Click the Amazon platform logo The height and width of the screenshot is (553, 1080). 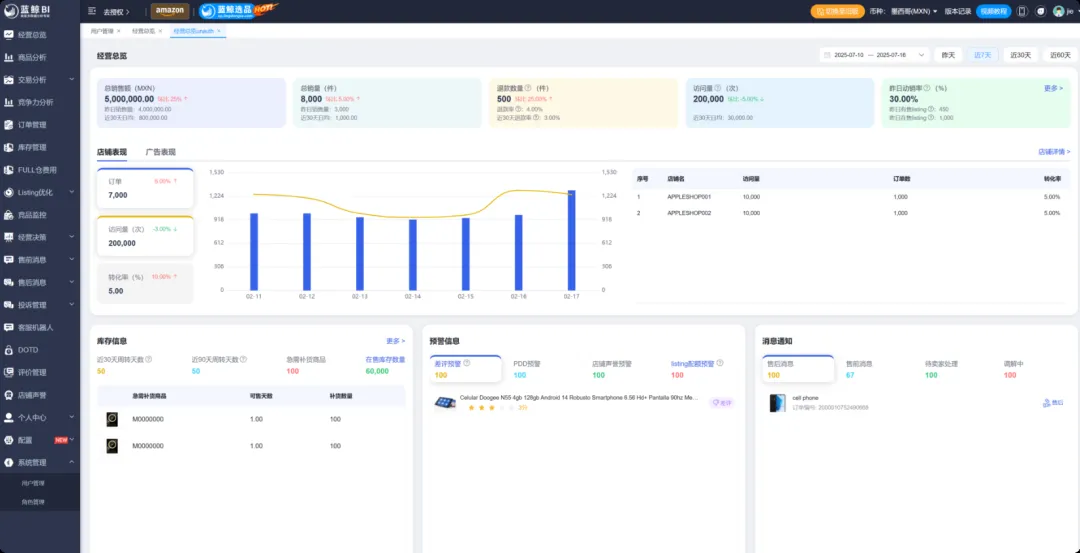pyautogui.click(x=169, y=11)
